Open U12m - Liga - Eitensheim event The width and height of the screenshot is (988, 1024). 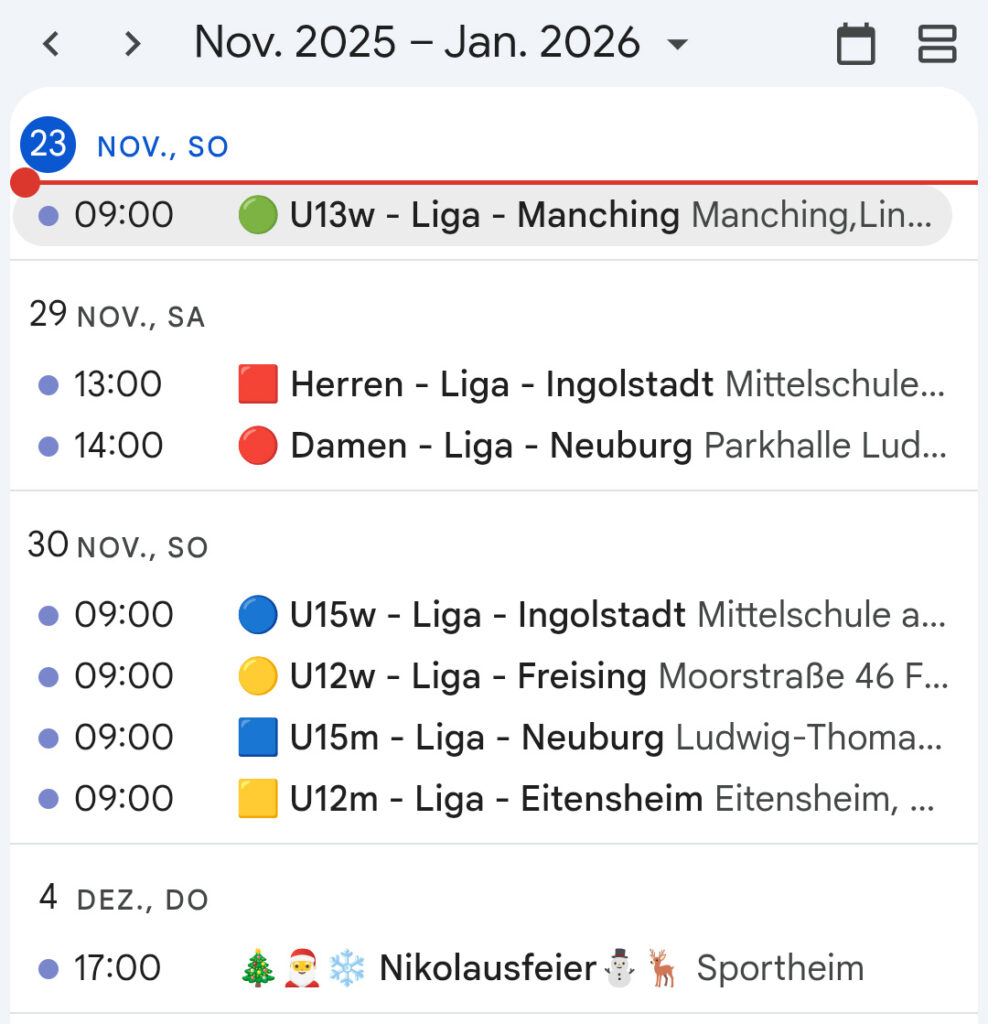pyautogui.click(x=496, y=799)
